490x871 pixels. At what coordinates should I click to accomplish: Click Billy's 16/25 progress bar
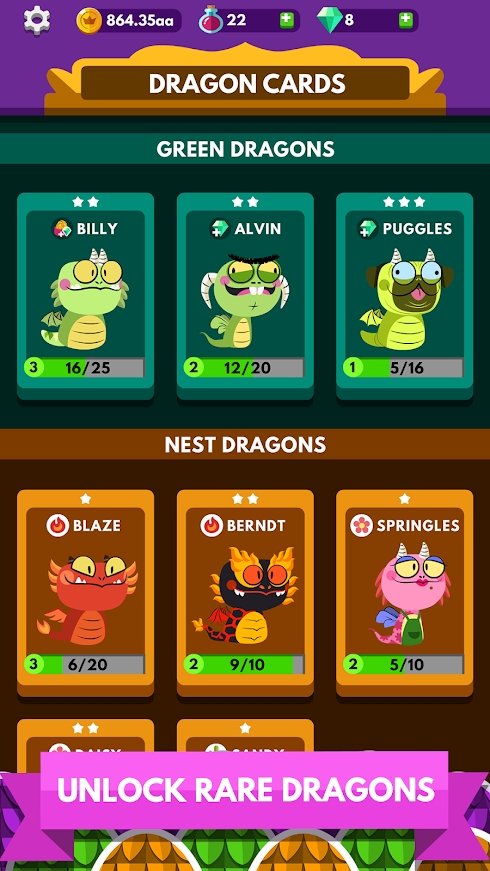pos(84,367)
